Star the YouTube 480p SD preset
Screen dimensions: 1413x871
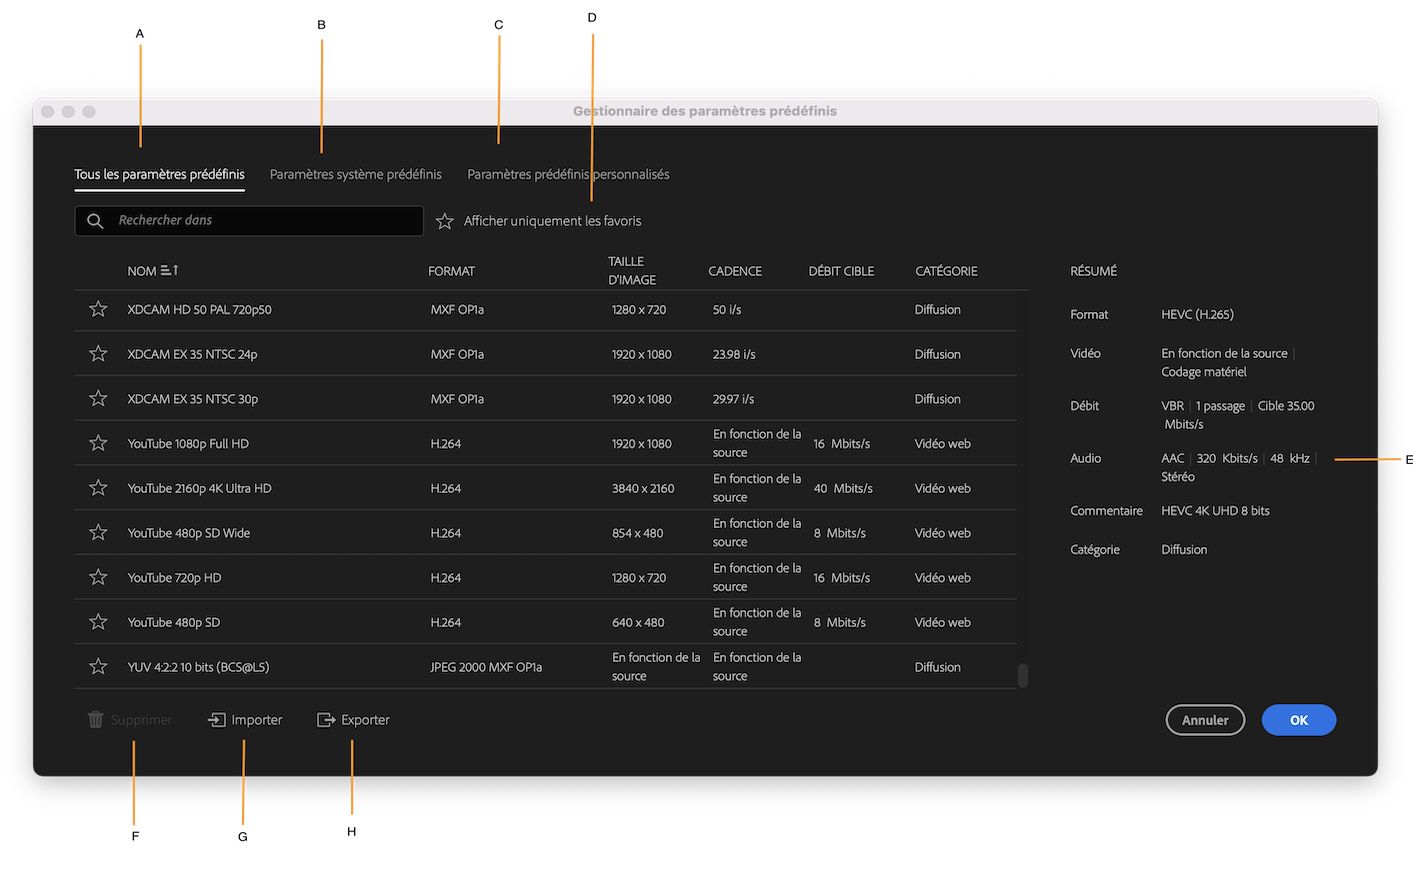(x=98, y=622)
